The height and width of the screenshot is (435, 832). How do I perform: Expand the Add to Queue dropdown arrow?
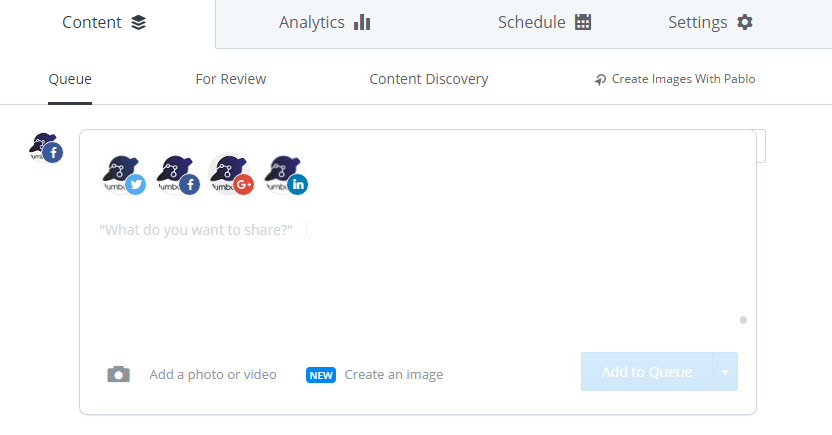(725, 372)
